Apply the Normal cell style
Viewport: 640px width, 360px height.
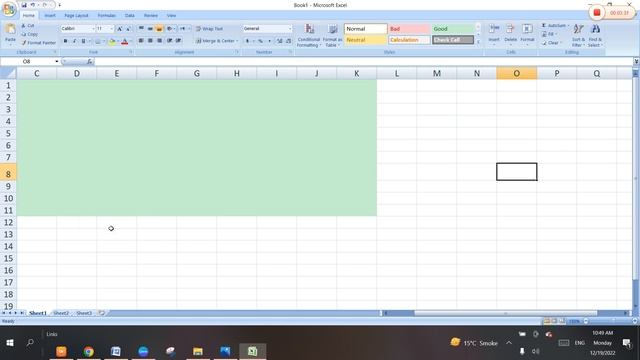tap(366, 29)
